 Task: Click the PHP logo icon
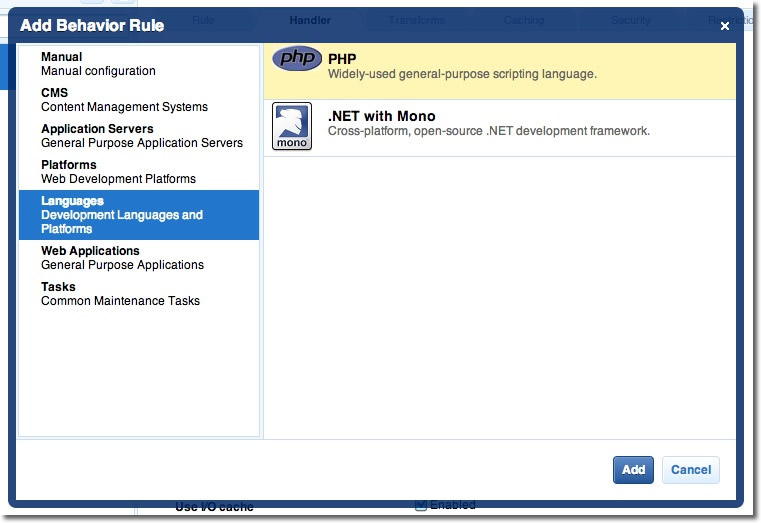[297, 60]
